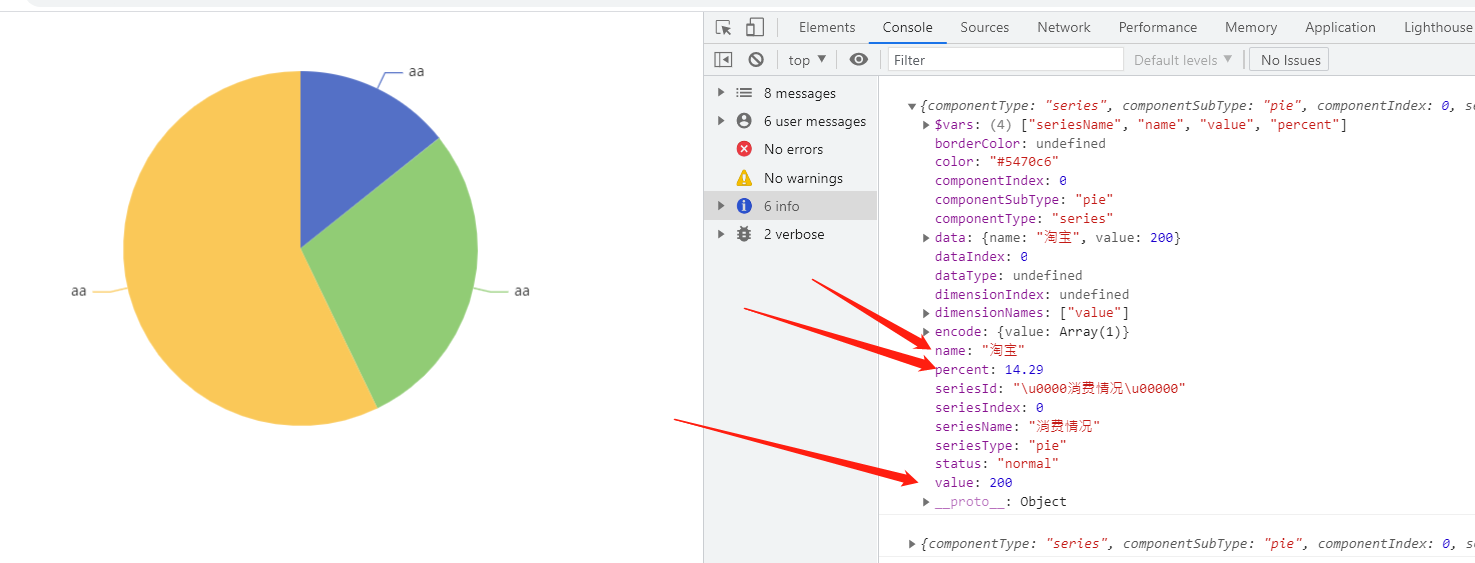Open the Lighthouse tab
The width and height of the screenshot is (1475, 563).
[x=1437, y=27]
